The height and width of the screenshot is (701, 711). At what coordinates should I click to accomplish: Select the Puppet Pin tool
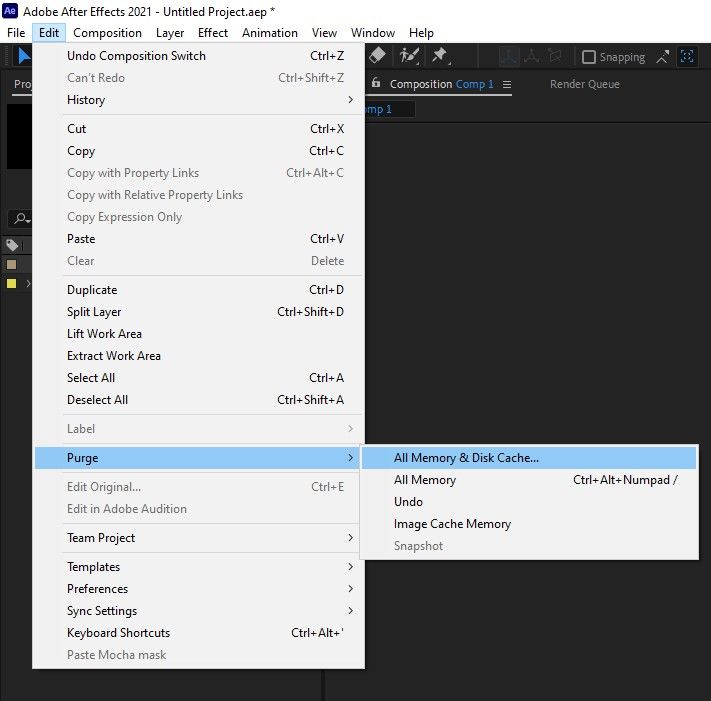439,56
